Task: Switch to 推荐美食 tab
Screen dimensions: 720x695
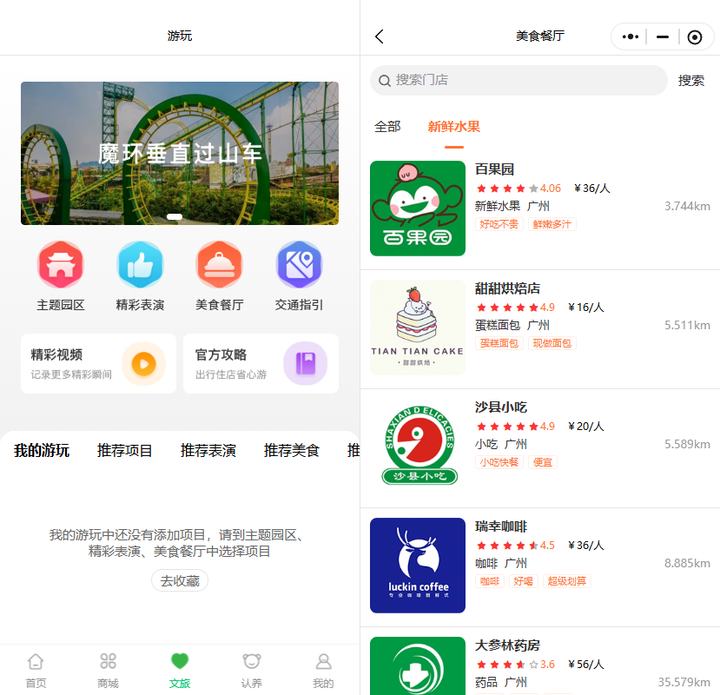Action: (291, 450)
